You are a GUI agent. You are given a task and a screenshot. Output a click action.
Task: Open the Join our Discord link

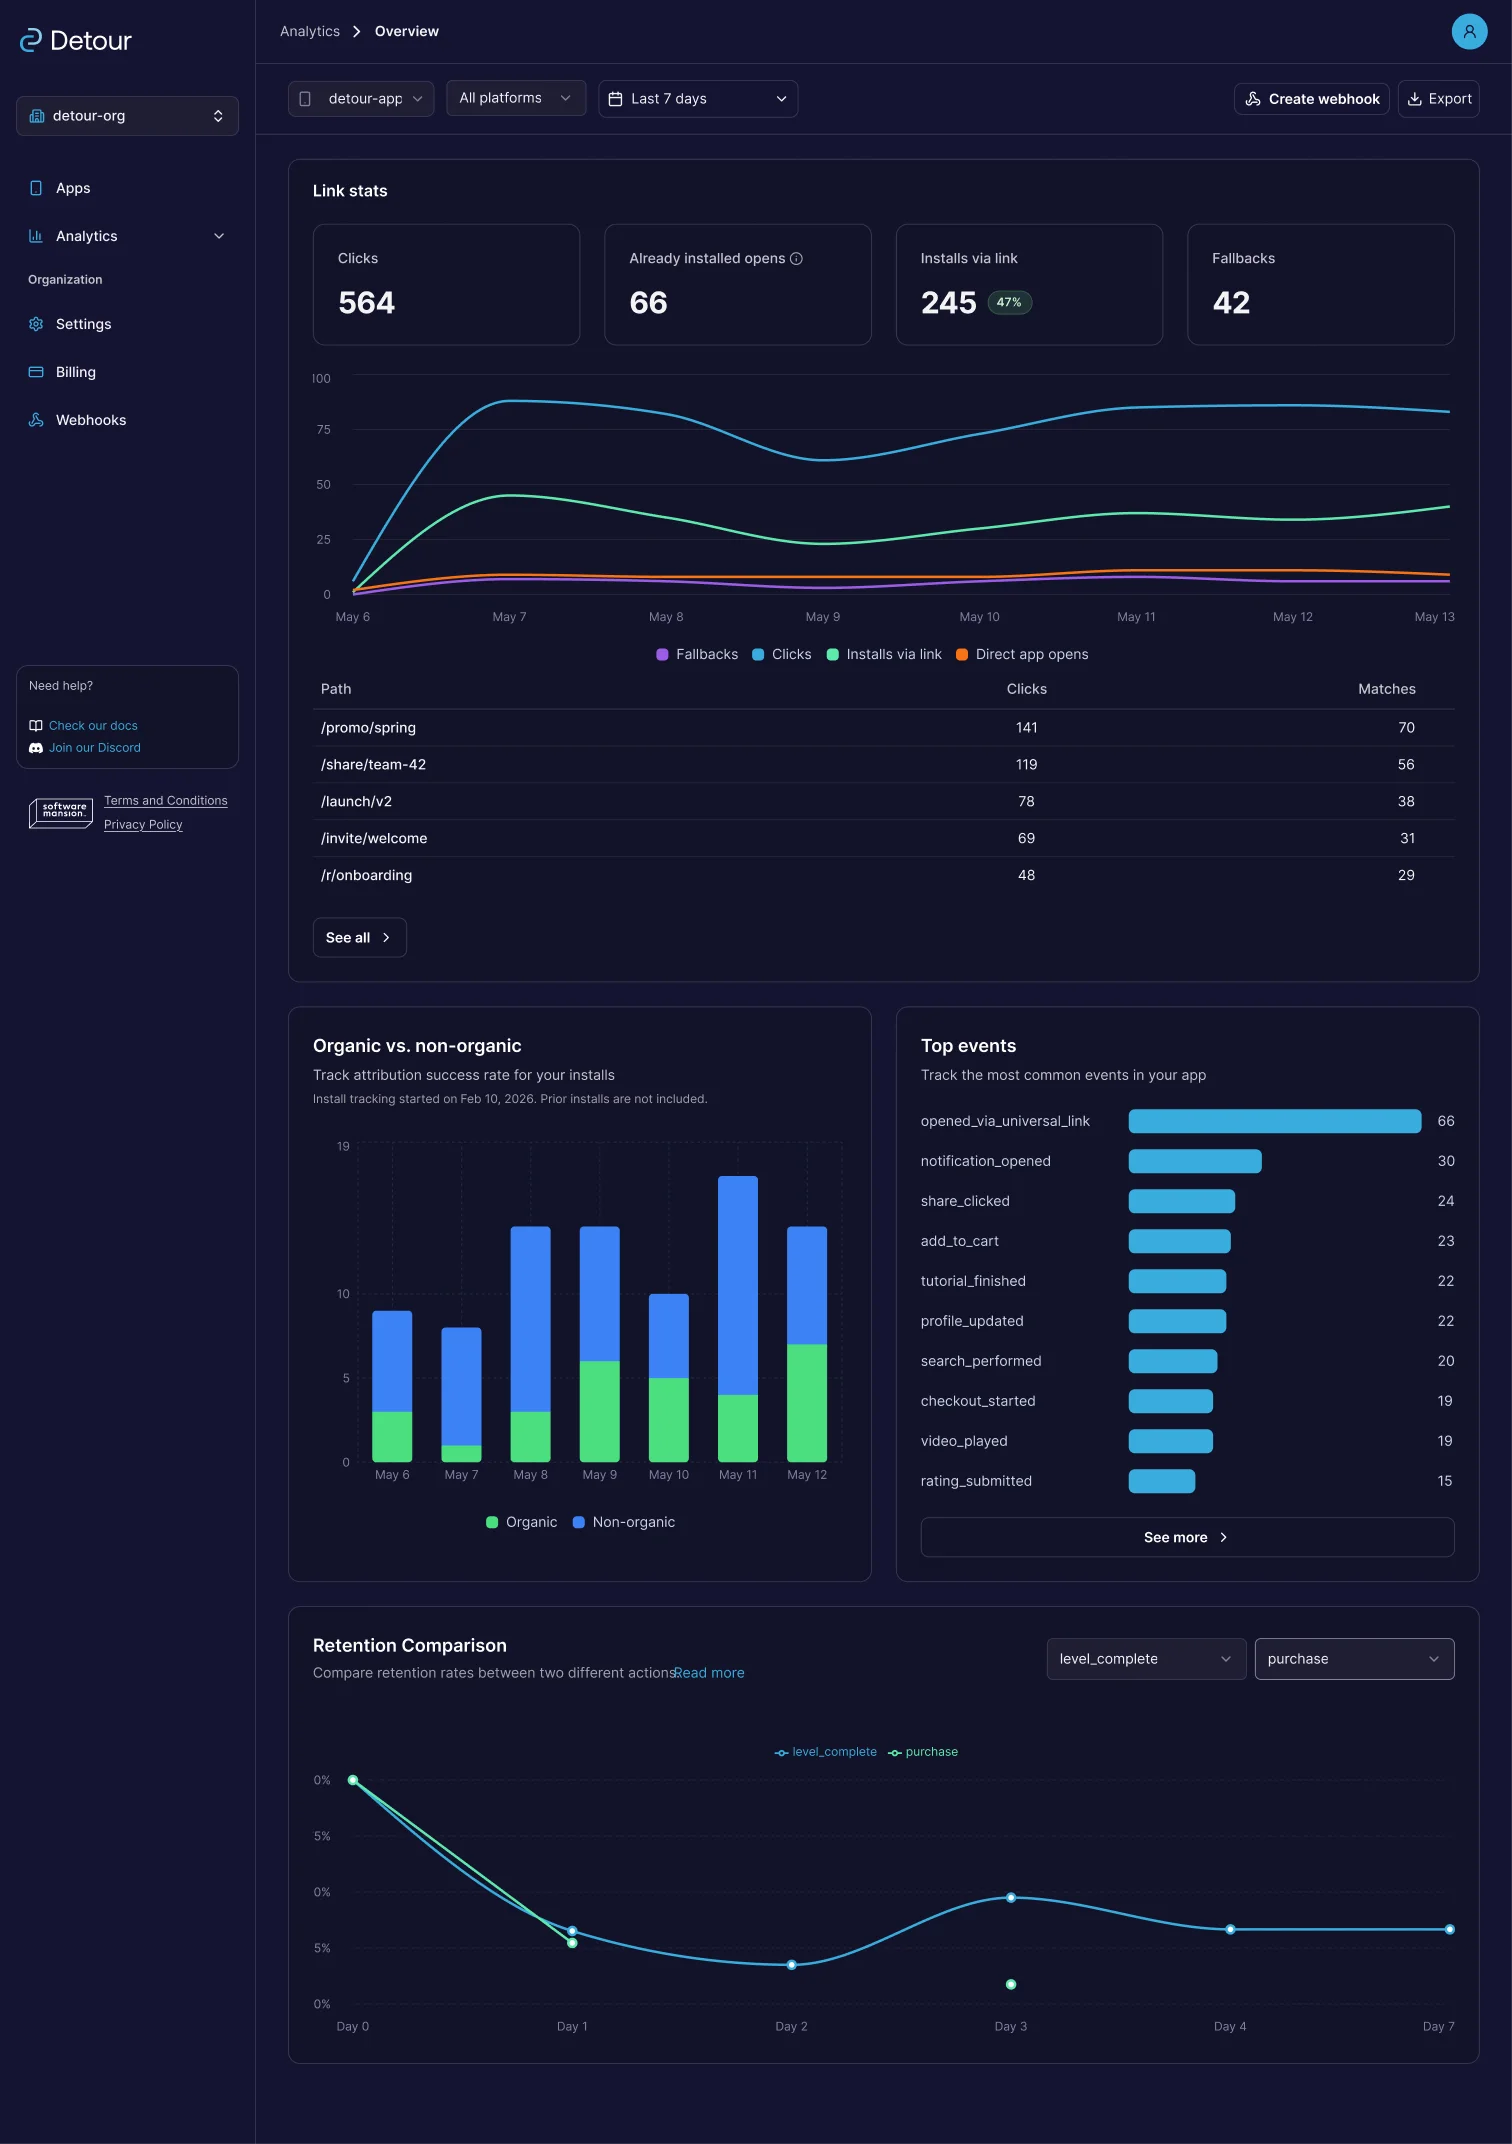(95, 748)
